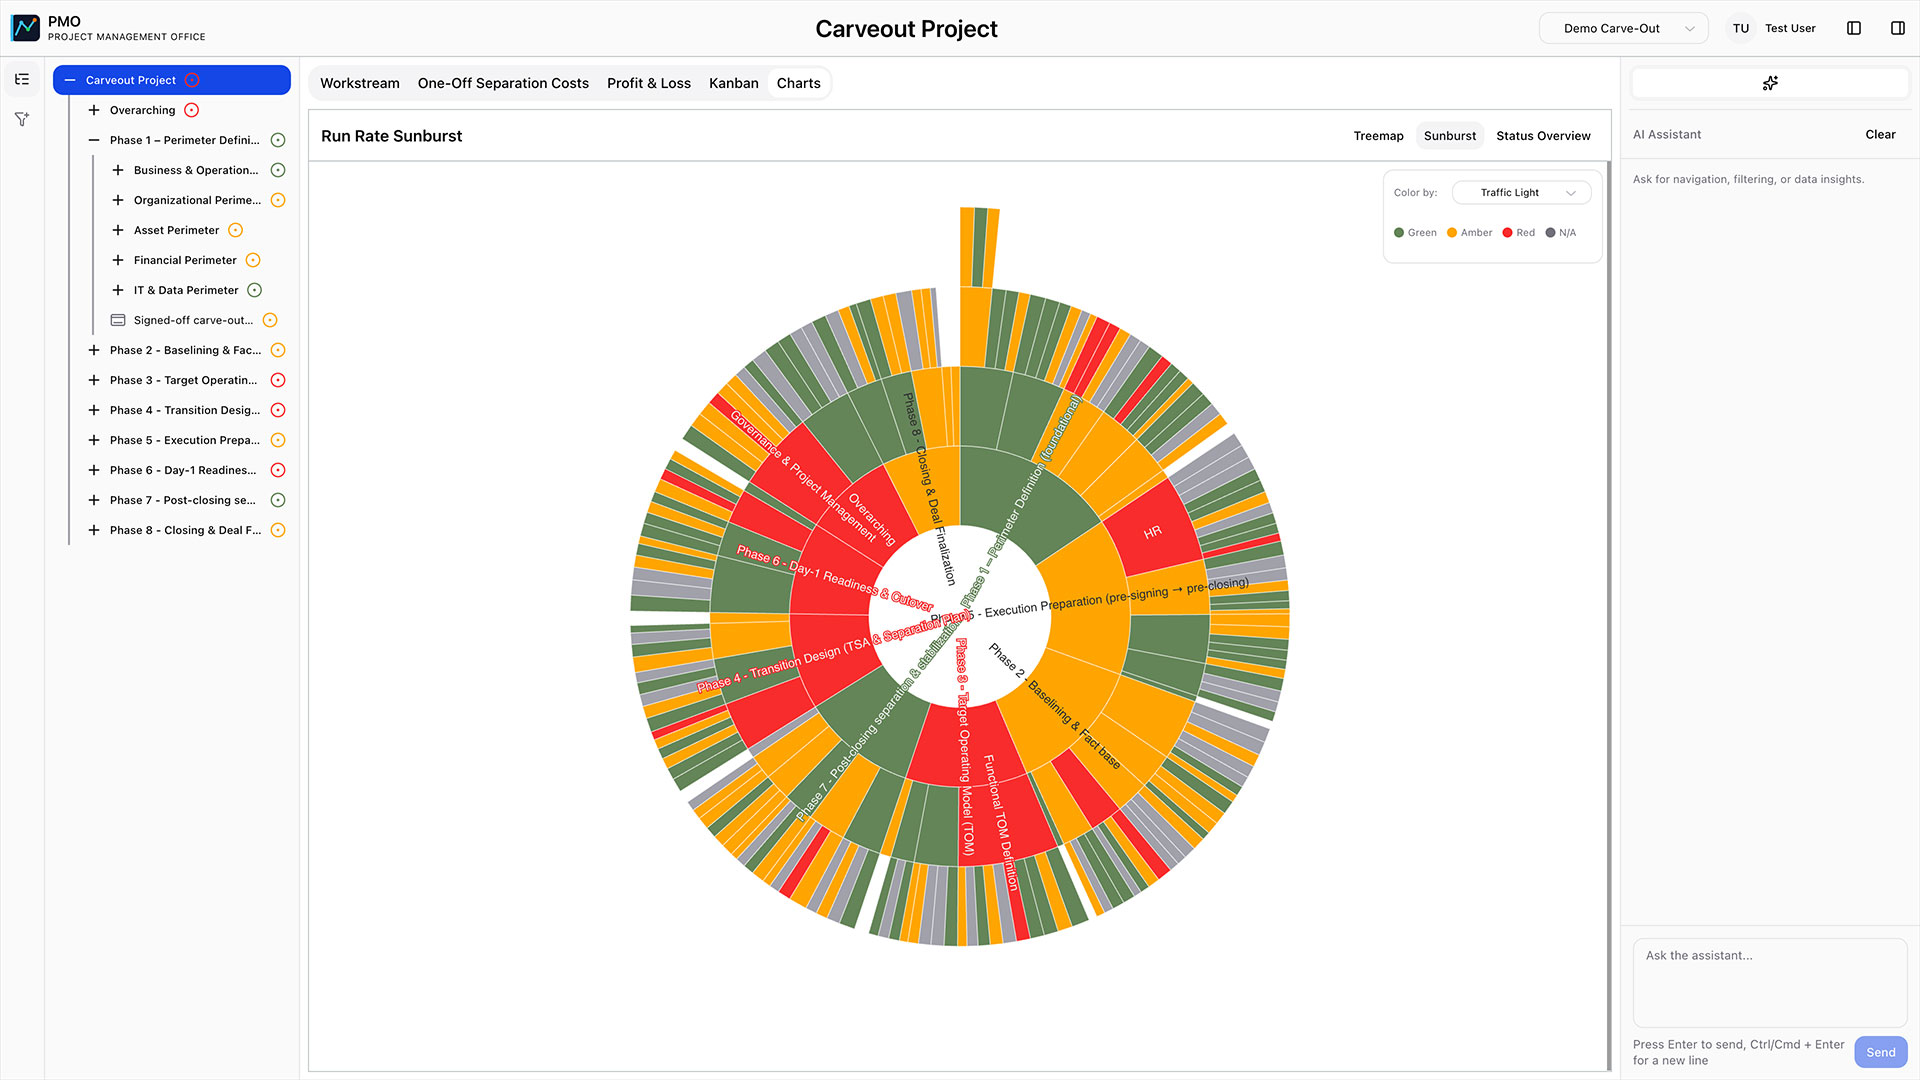Toggle the right panel layout icon top right

coord(1898,28)
